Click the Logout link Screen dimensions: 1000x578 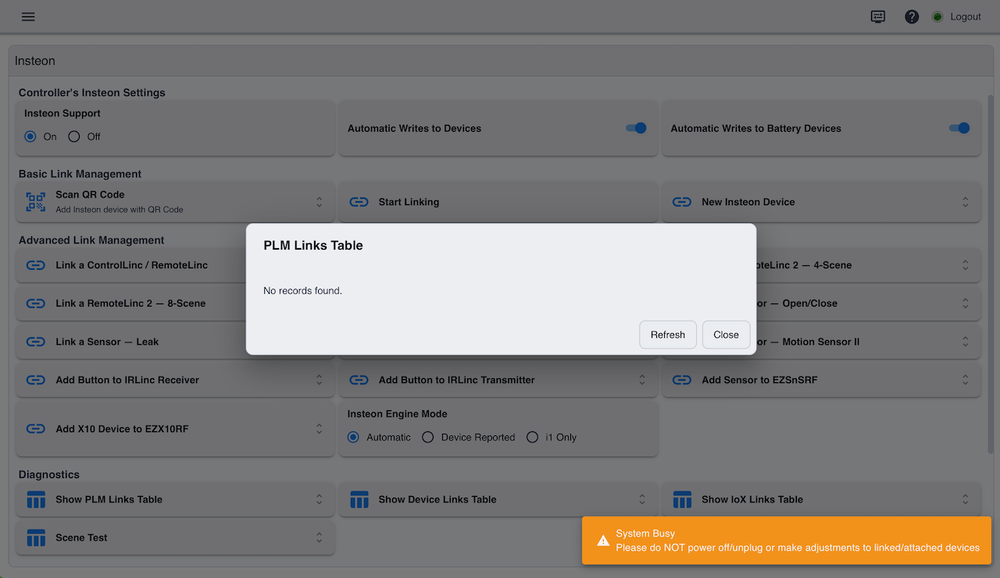coord(966,17)
